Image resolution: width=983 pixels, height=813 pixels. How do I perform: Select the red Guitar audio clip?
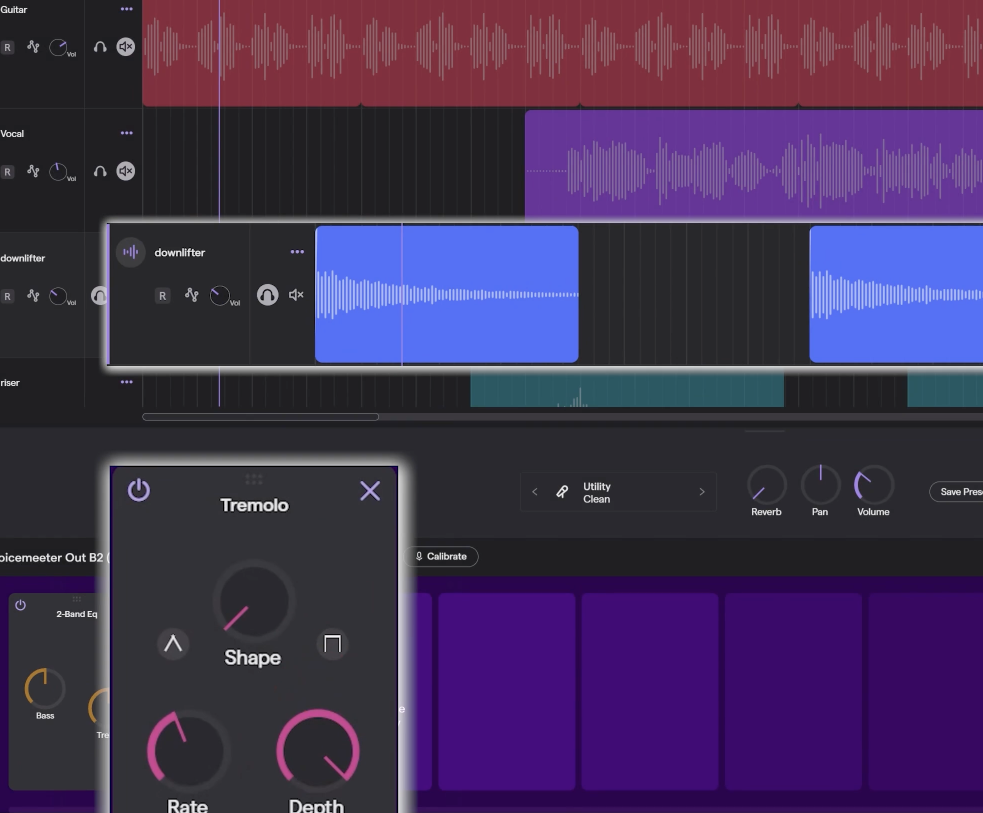coord(562,53)
